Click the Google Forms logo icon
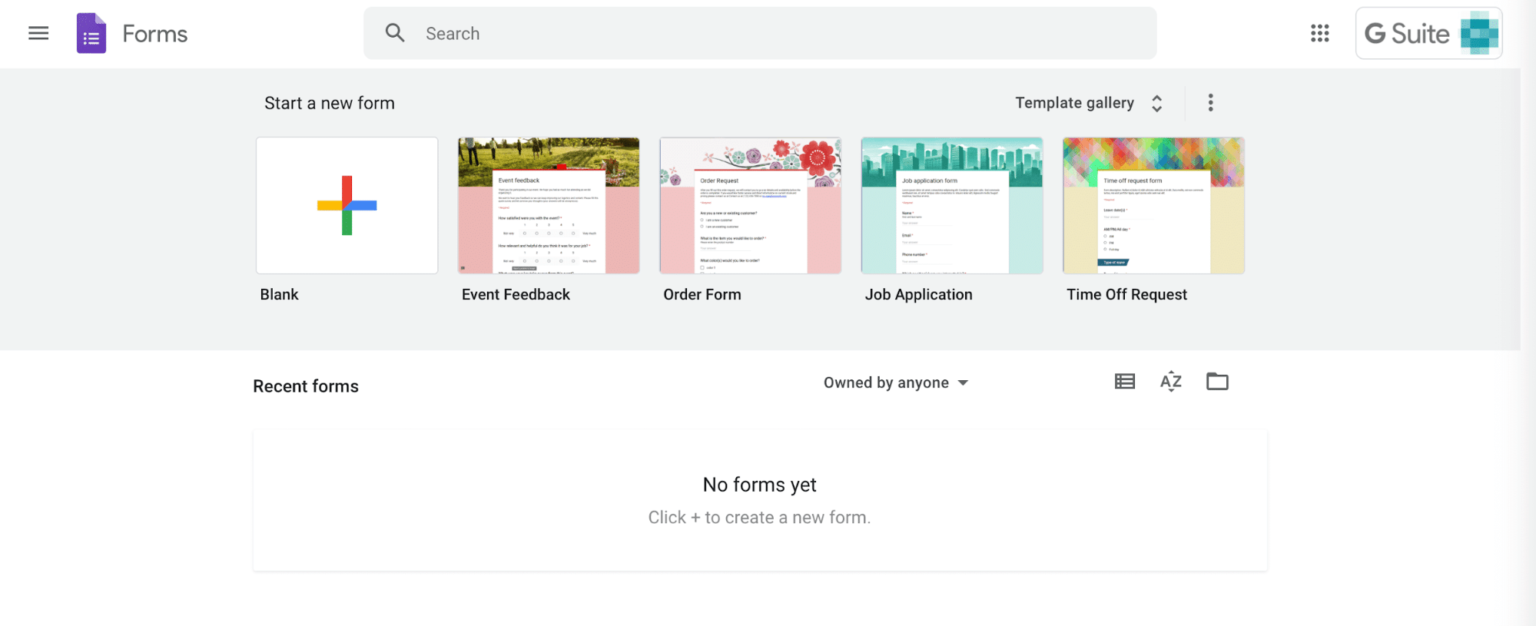This screenshot has height=626, width=1536. point(91,33)
